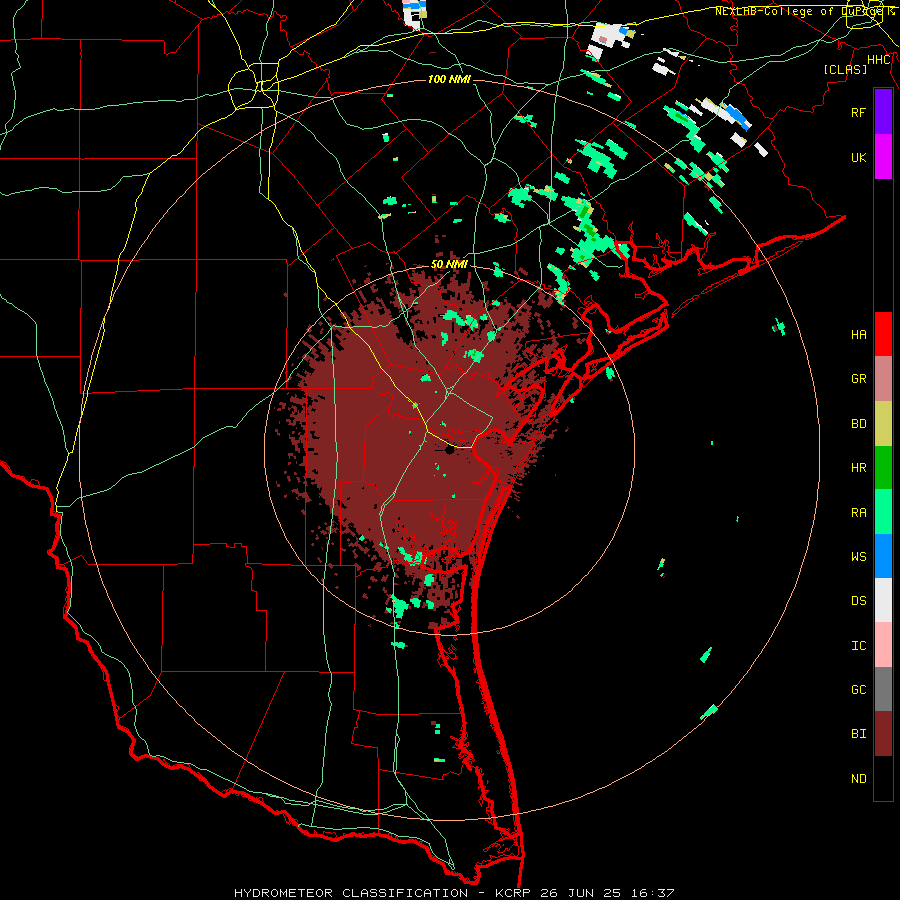This screenshot has height=900, width=900.
Task: Click the [CLAS] legend heading
Action: (x=845, y=69)
